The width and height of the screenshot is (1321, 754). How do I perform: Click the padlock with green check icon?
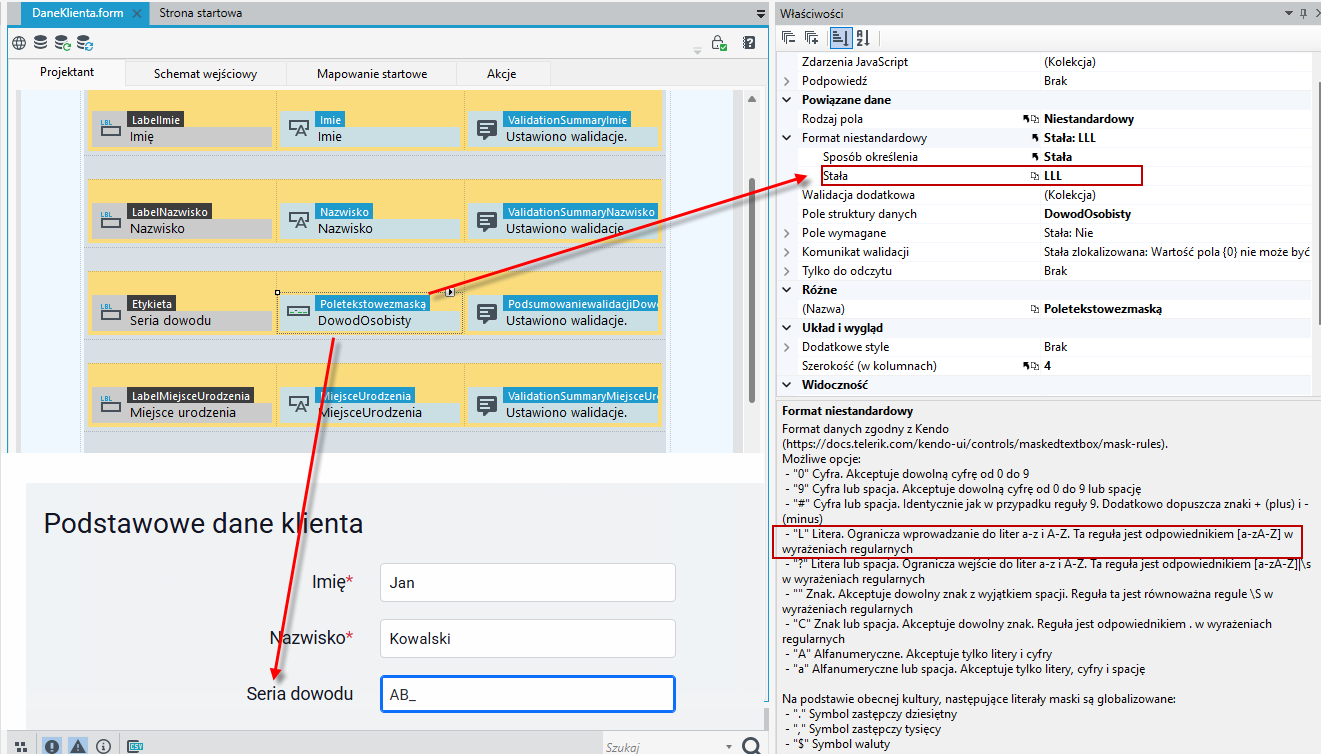click(x=719, y=43)
